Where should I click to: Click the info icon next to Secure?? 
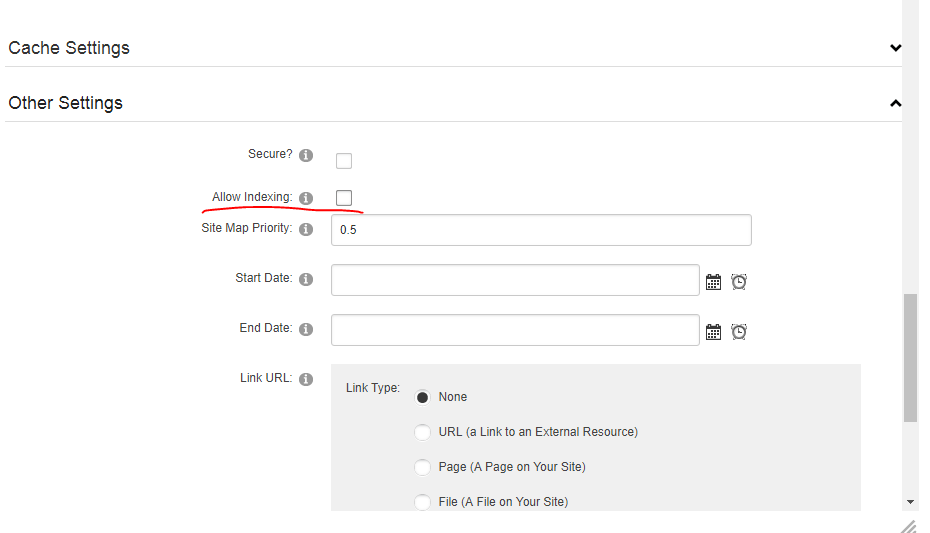[306, 155]
